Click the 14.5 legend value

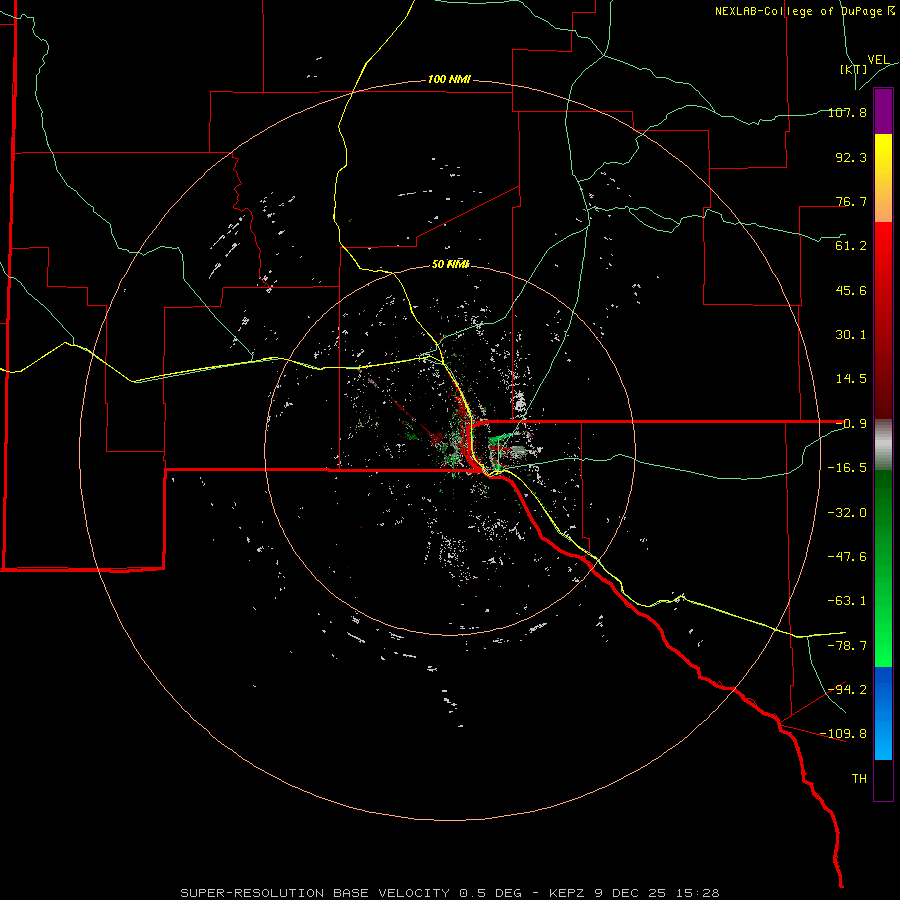click(851, 379)
